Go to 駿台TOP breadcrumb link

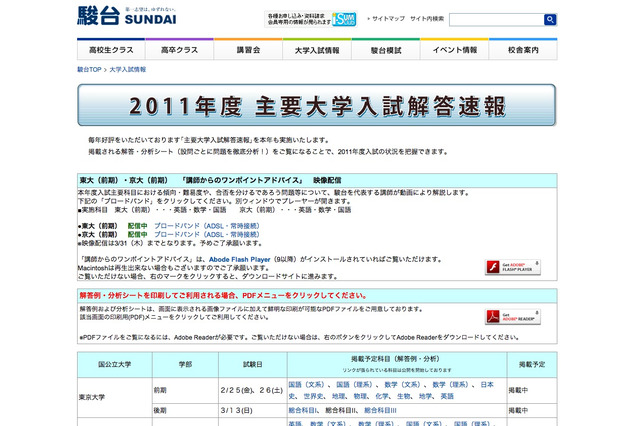click(x=89, y=69)
